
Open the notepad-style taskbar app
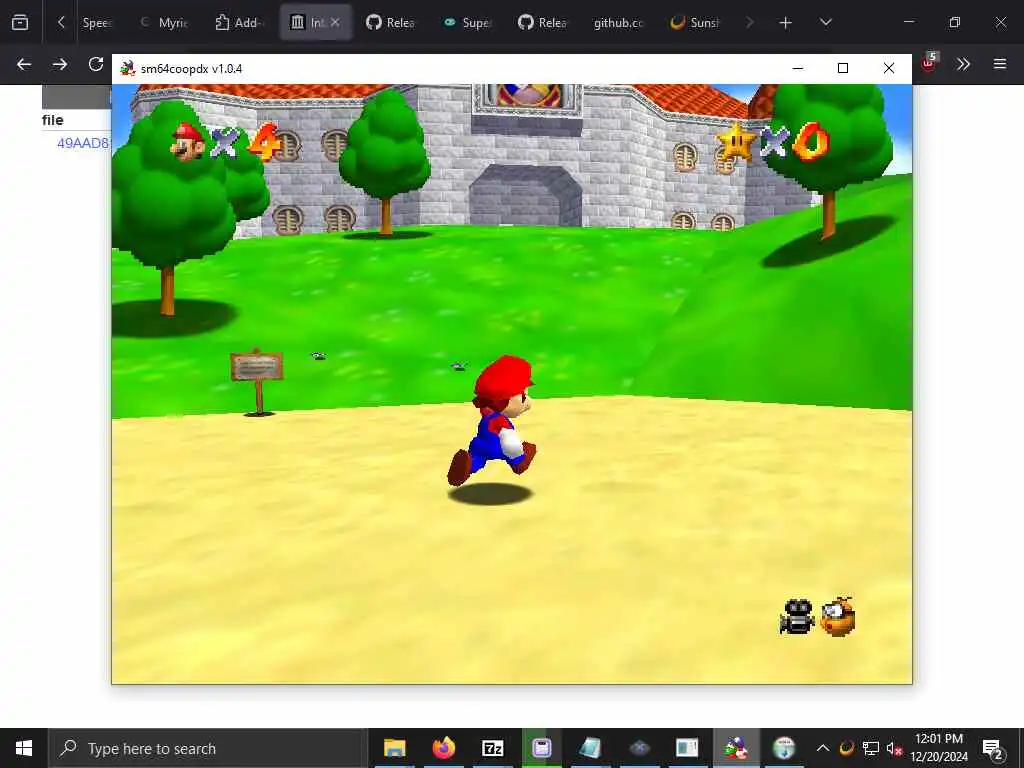pos(590,748)
